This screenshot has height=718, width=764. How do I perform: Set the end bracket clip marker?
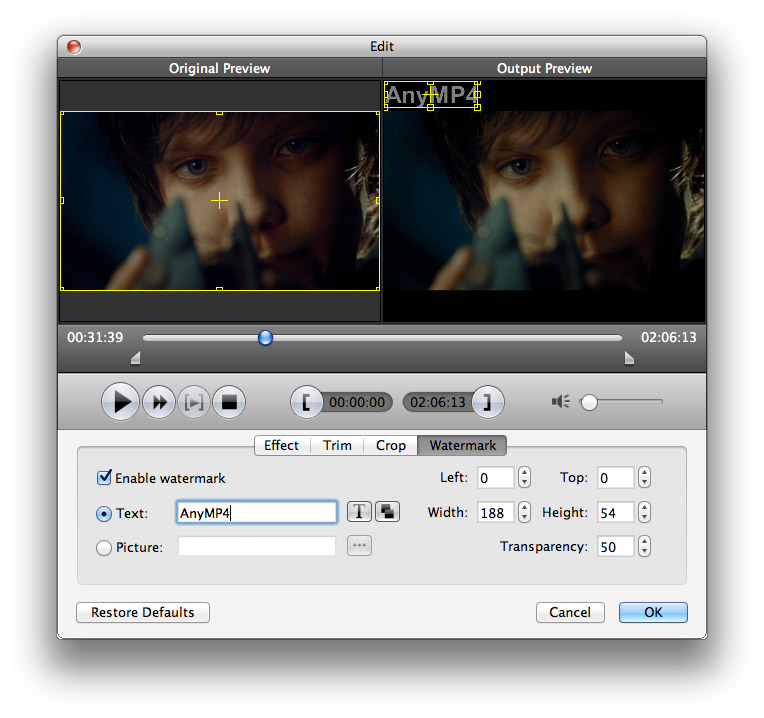[x=488, y=402]
